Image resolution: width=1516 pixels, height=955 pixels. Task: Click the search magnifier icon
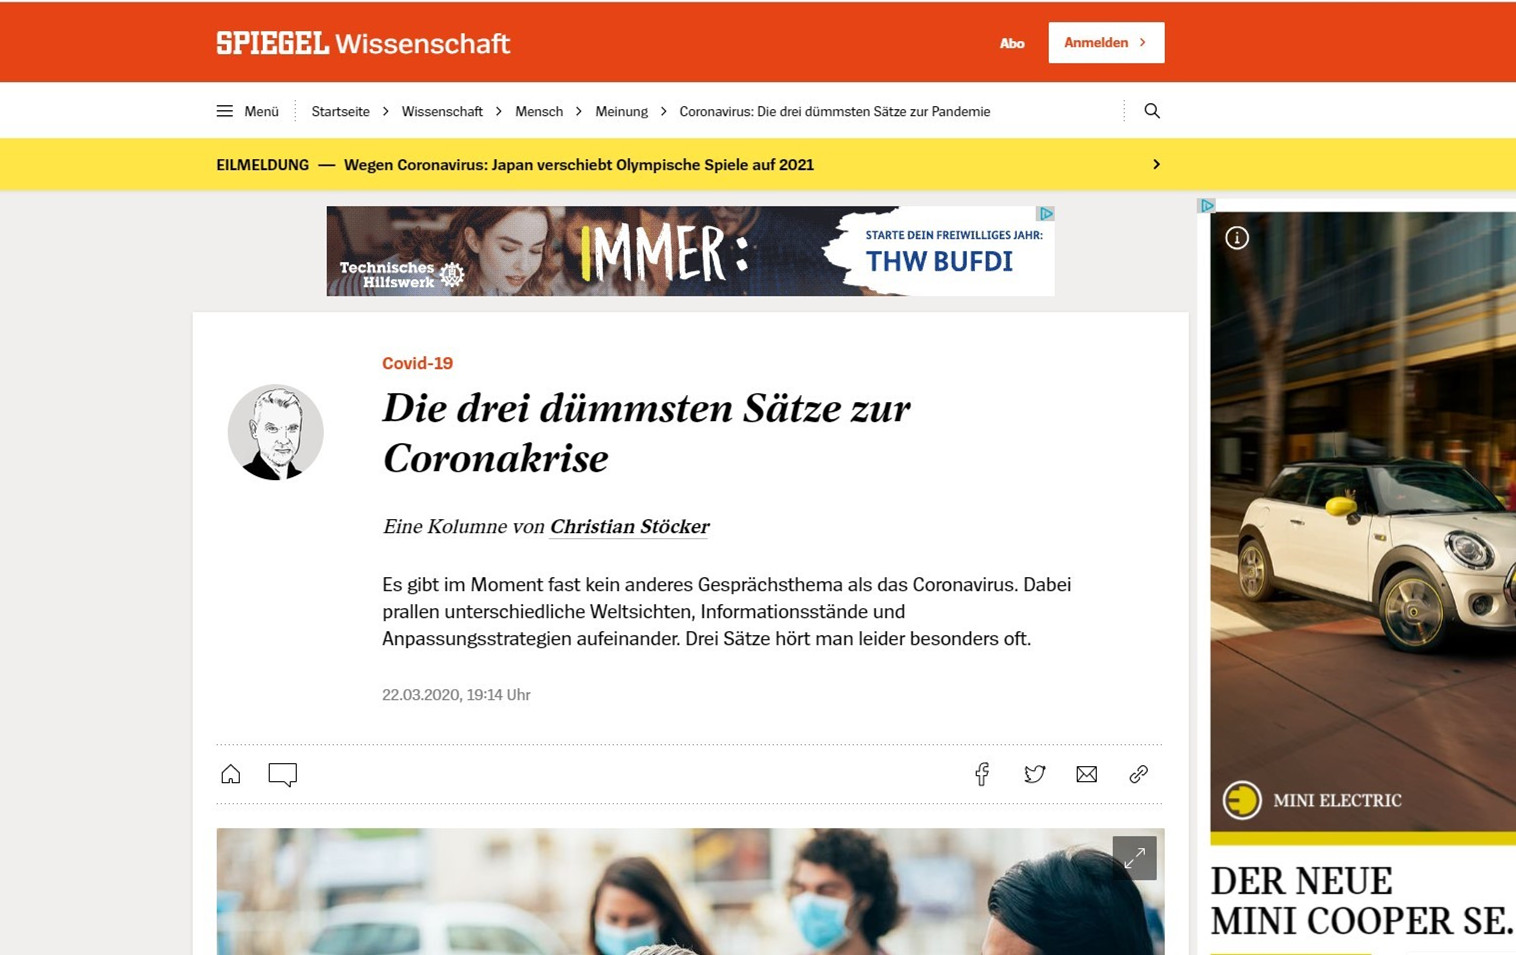click(x=1152, y=111)
